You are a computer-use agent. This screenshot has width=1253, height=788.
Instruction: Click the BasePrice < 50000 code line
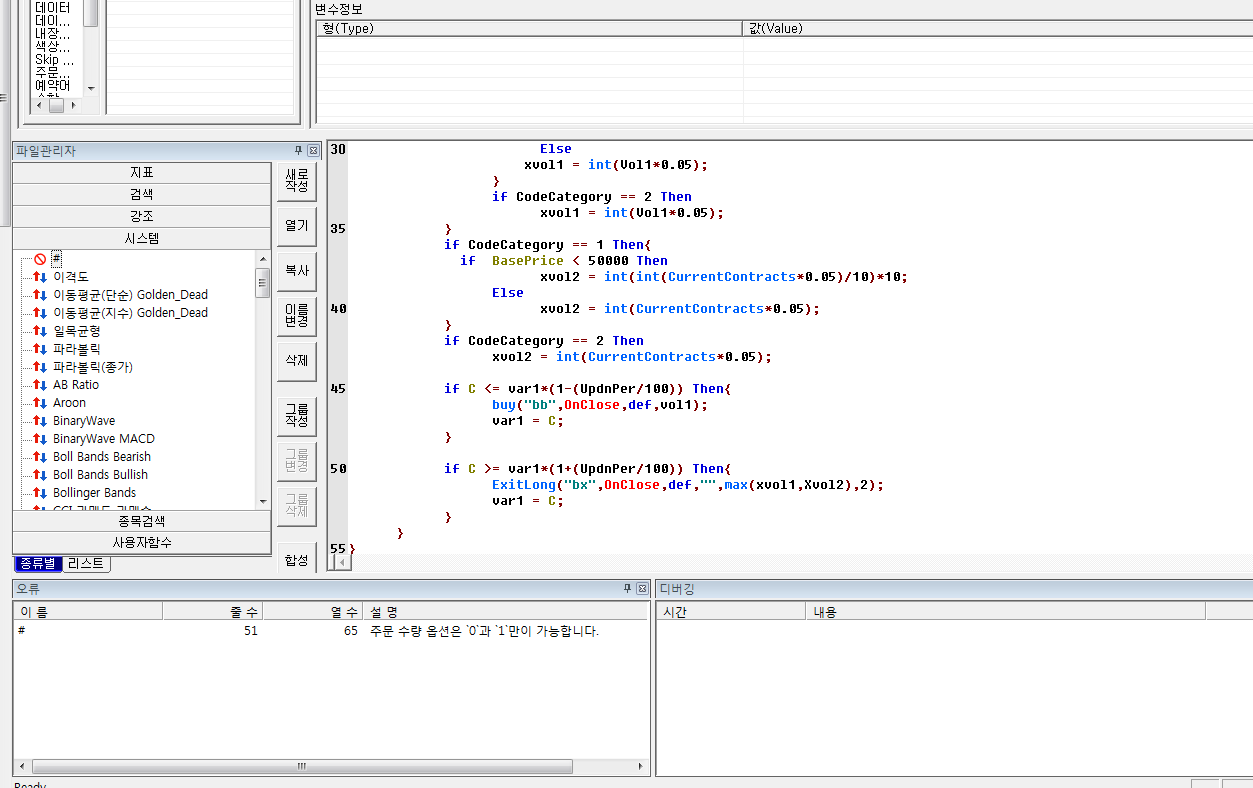(564, 261)
